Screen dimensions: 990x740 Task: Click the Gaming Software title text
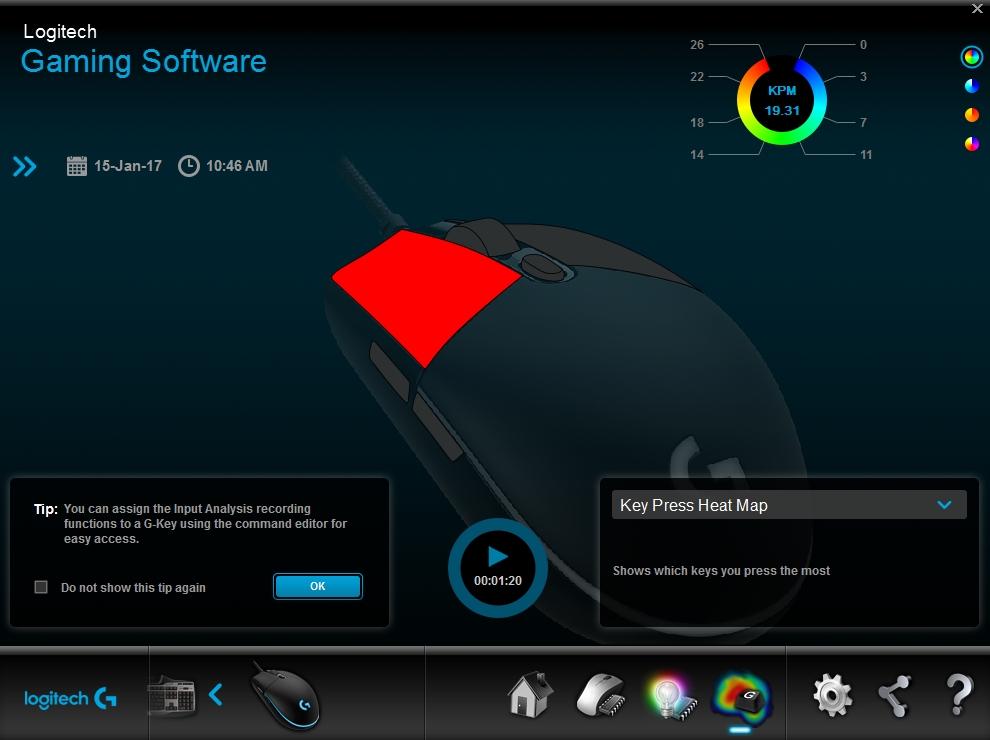[x=144, y=62]
